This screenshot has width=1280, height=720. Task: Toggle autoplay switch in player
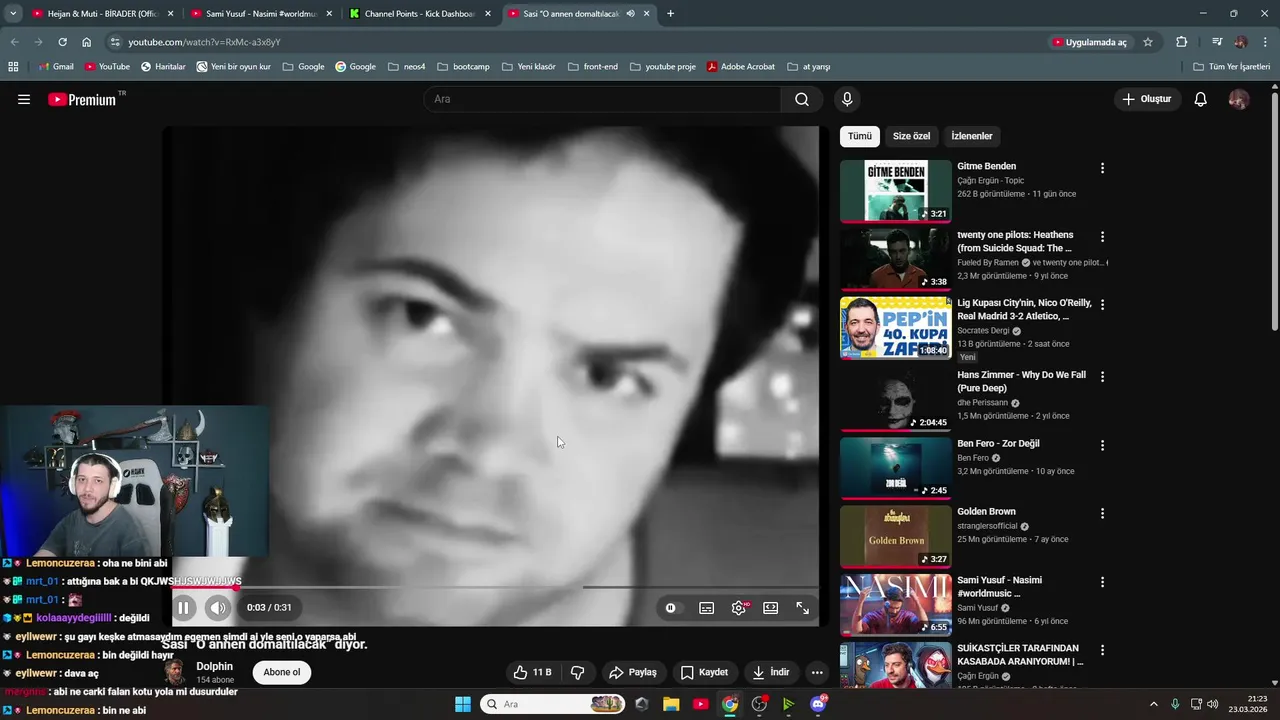click(670, 607)
